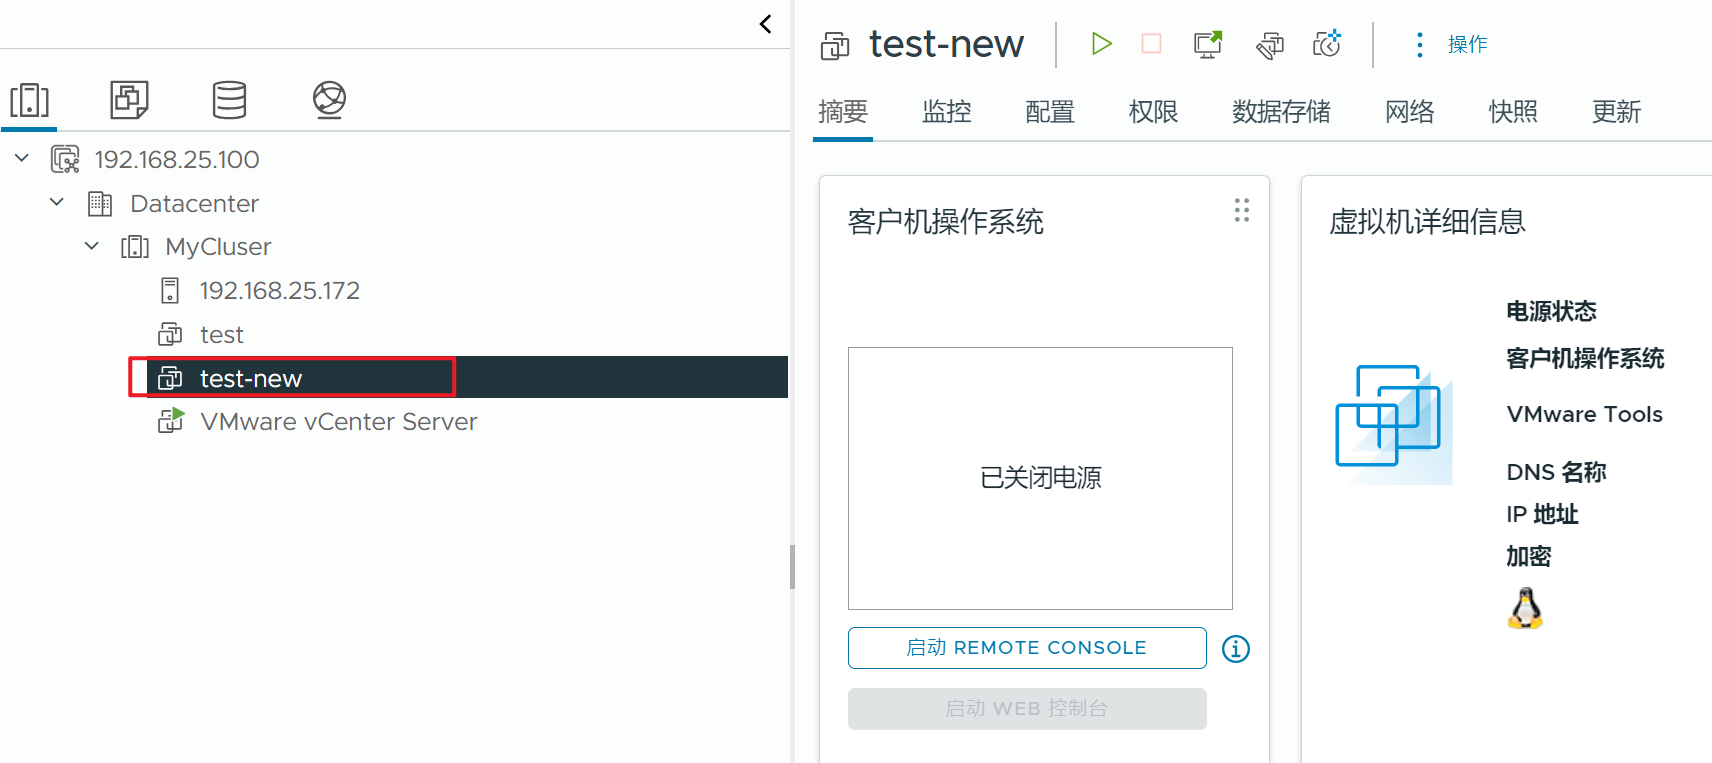This screenshot has width=1712, height=763.
Task: Click the three-dot actions icon
Action: (1419, 44)
